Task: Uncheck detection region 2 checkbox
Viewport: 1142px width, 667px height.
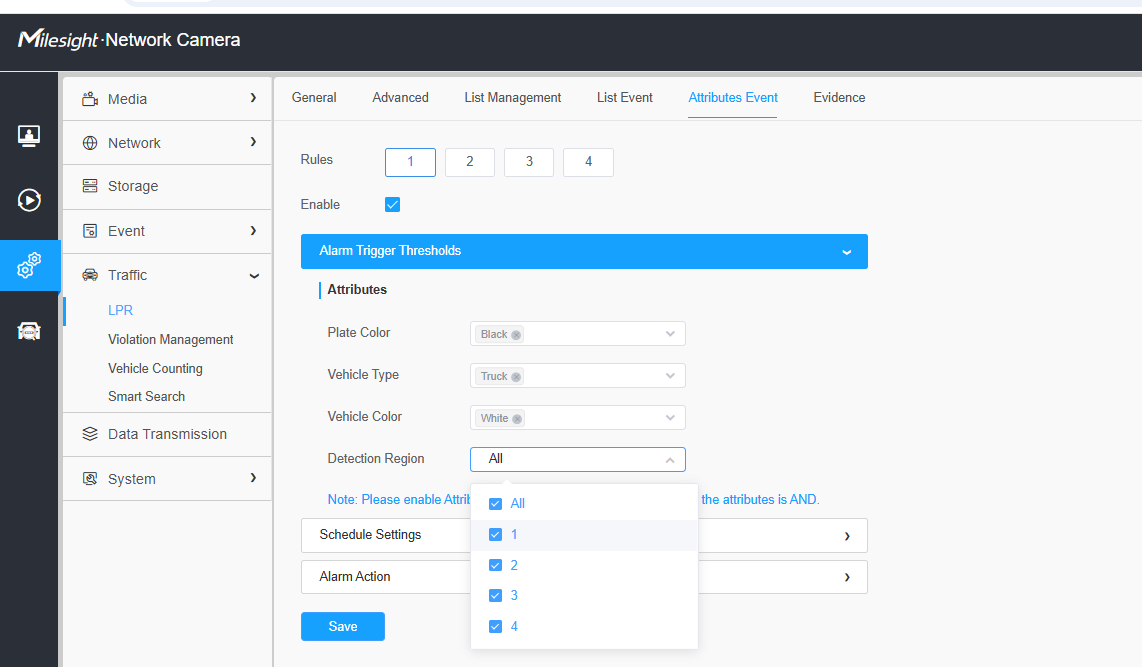Action: point(495,565)
